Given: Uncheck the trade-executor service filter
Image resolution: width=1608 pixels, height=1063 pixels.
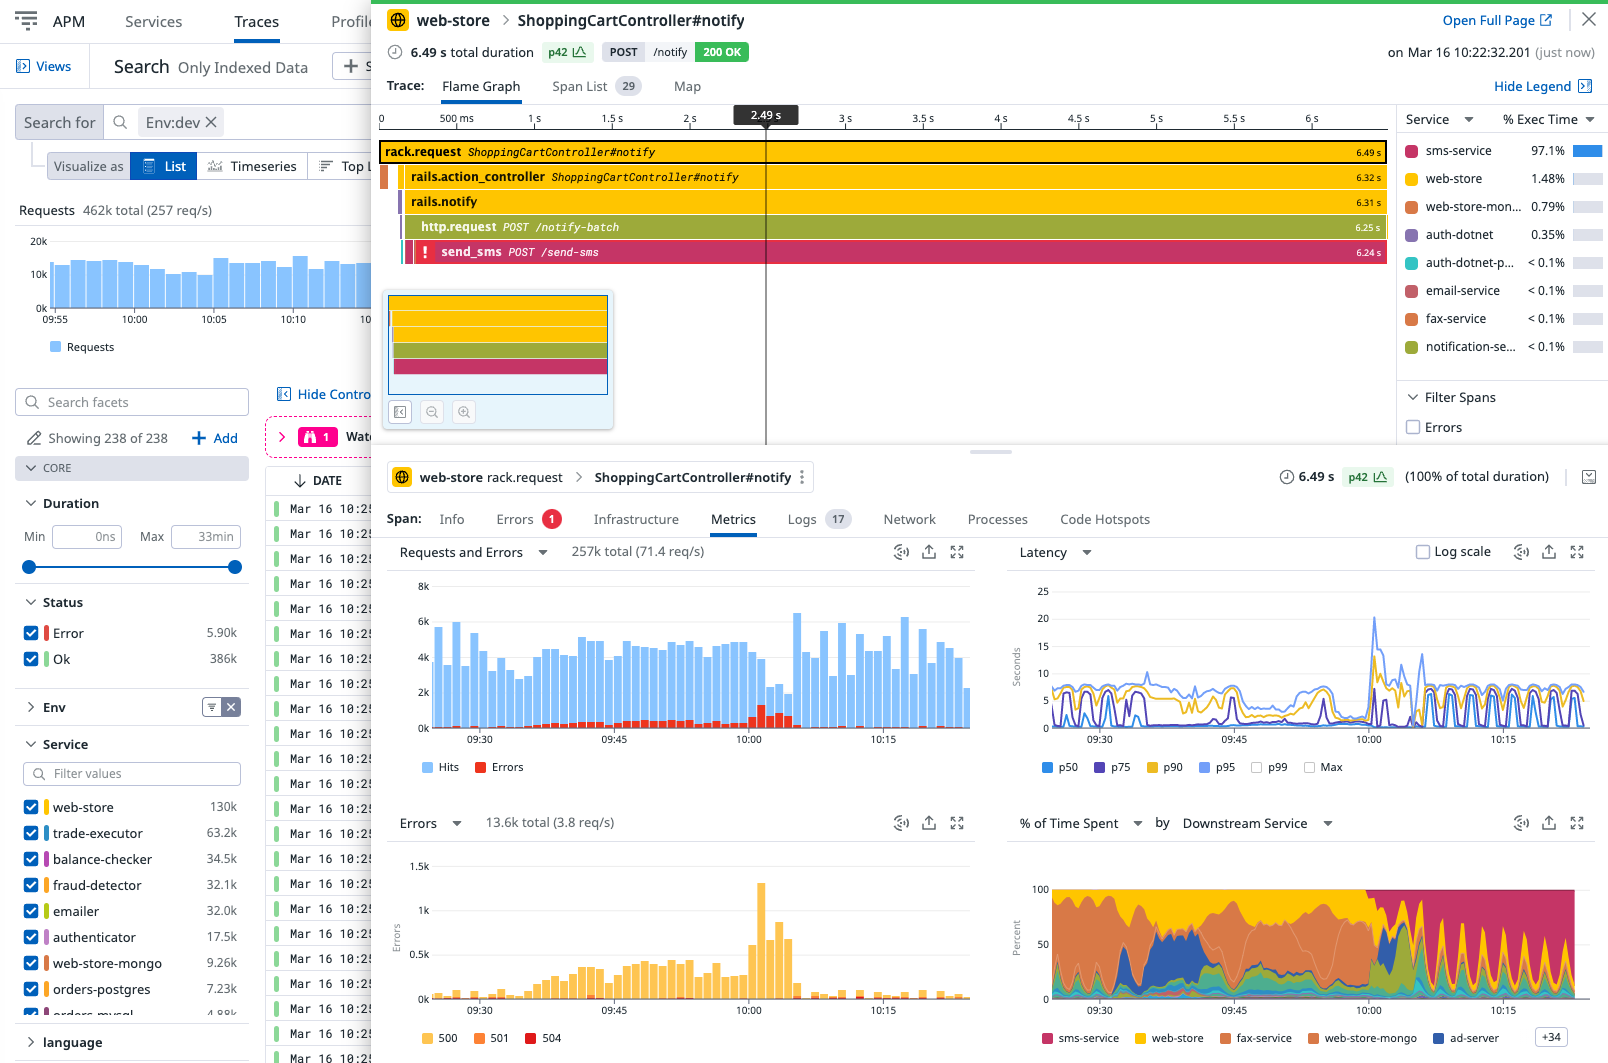Looking at the screenshot, I should point(30,833).
